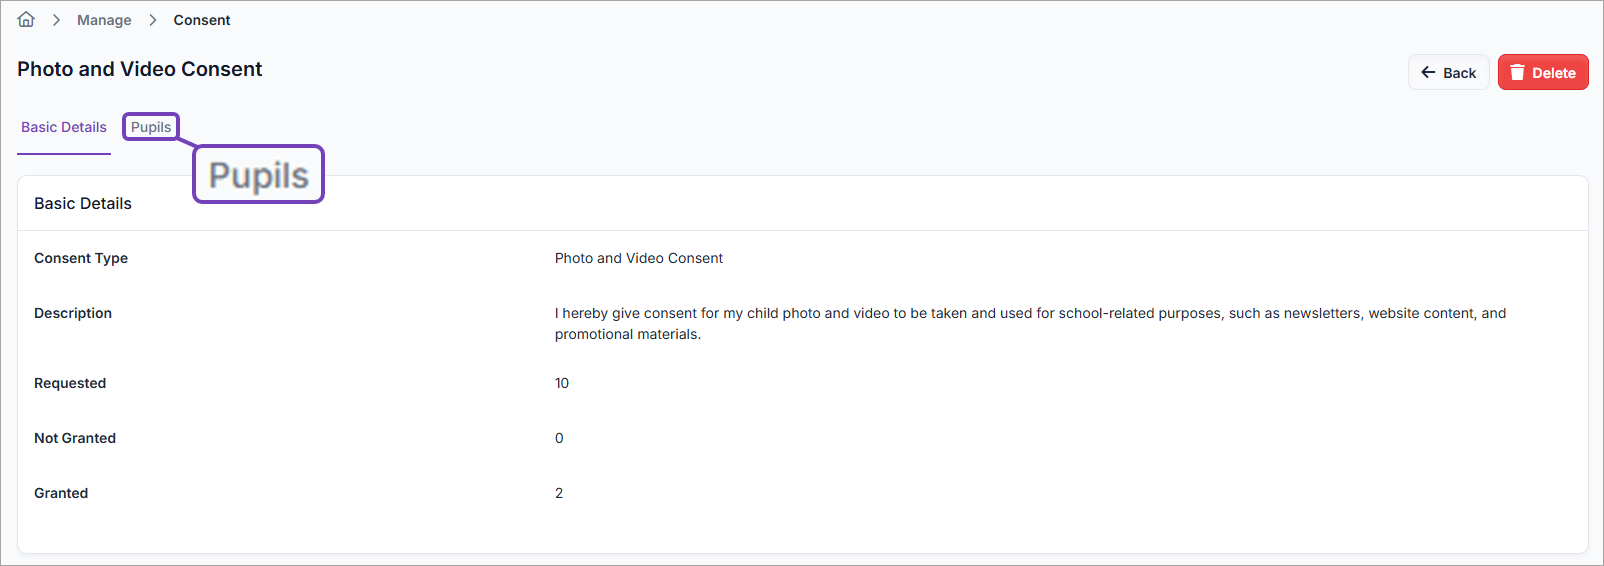
Task: Select the Photo and Video Consent type value
Action: (638, 258)
